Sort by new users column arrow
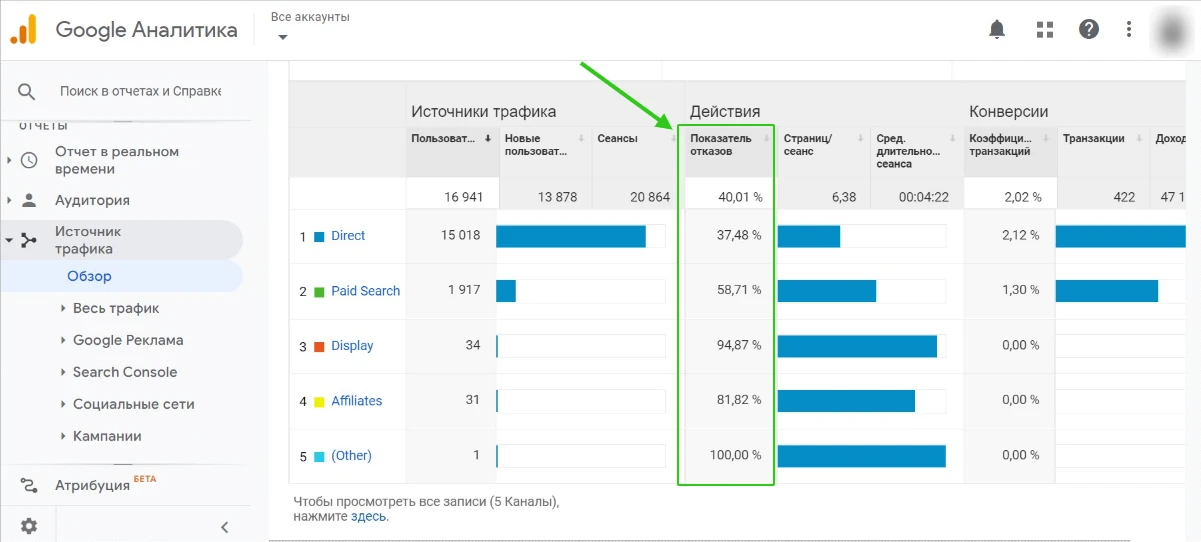The height and width of the screenshot is (542, 1201). [x=581, y=138]
